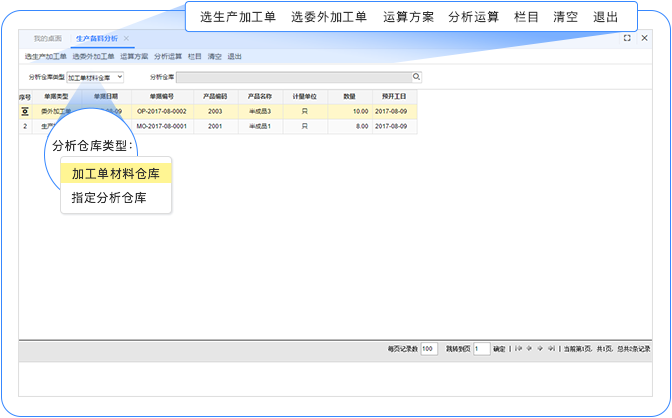This screenshot has width=672, height=418.
Task: Click 清空 in the small window toolbar
Action: (x=215, y=56)
